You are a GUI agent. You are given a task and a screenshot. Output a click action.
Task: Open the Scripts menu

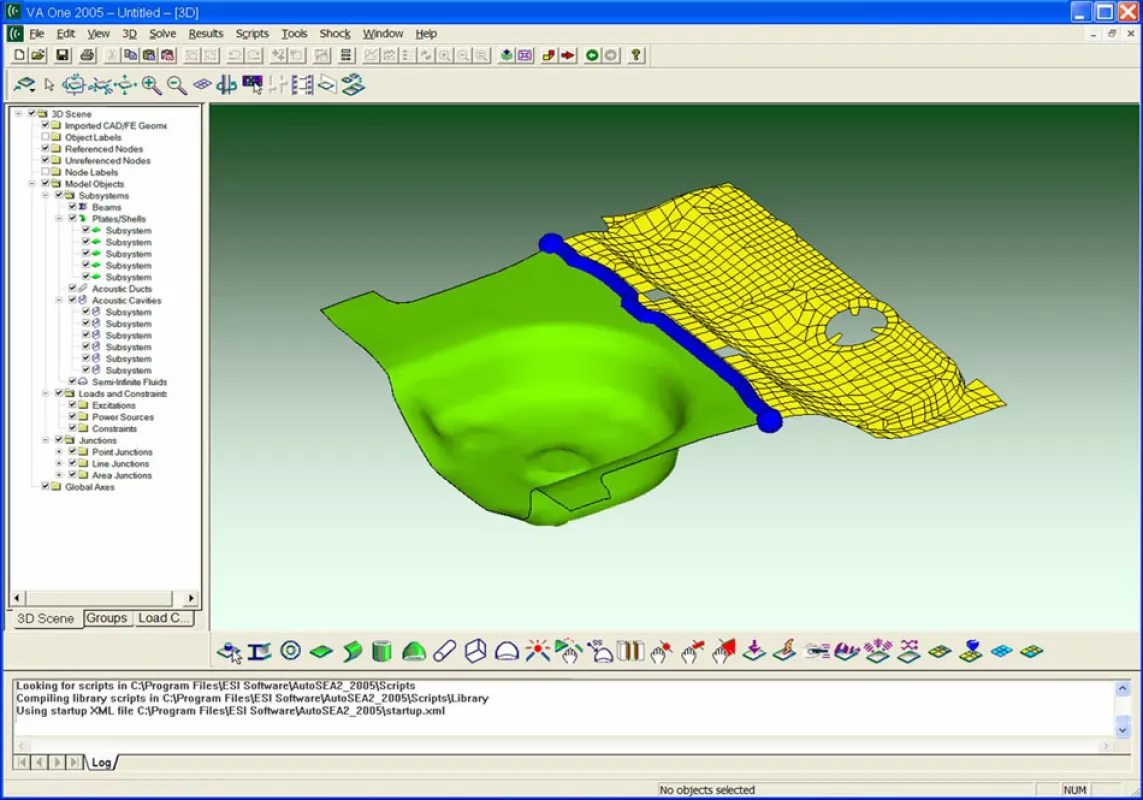(x=252, y=34)
